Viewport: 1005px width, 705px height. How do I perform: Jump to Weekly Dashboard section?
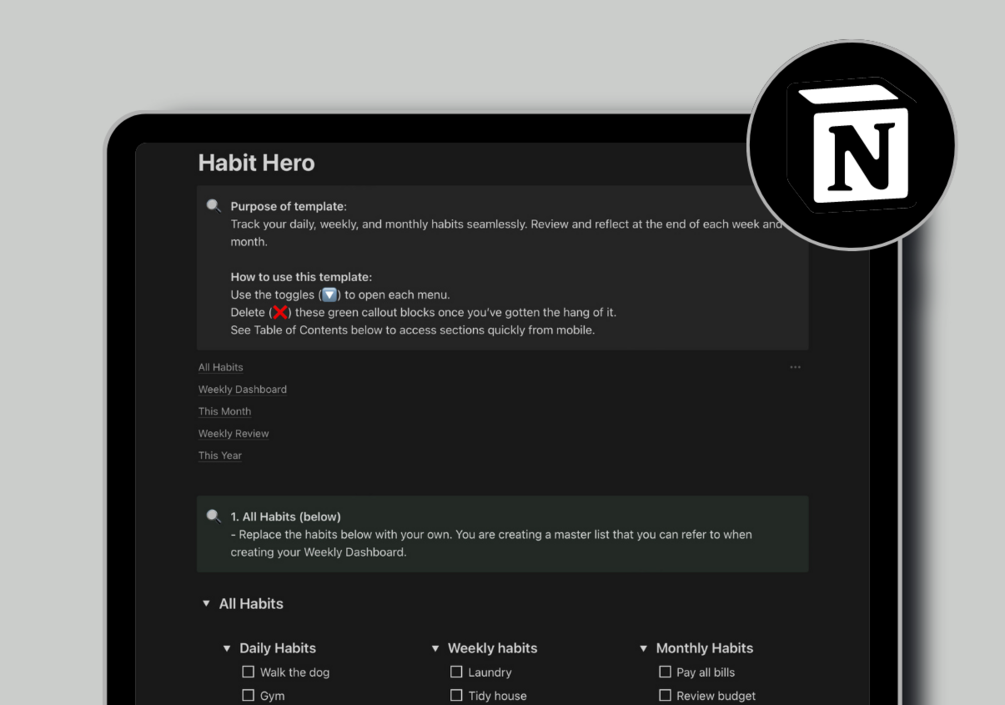[242, 389]
